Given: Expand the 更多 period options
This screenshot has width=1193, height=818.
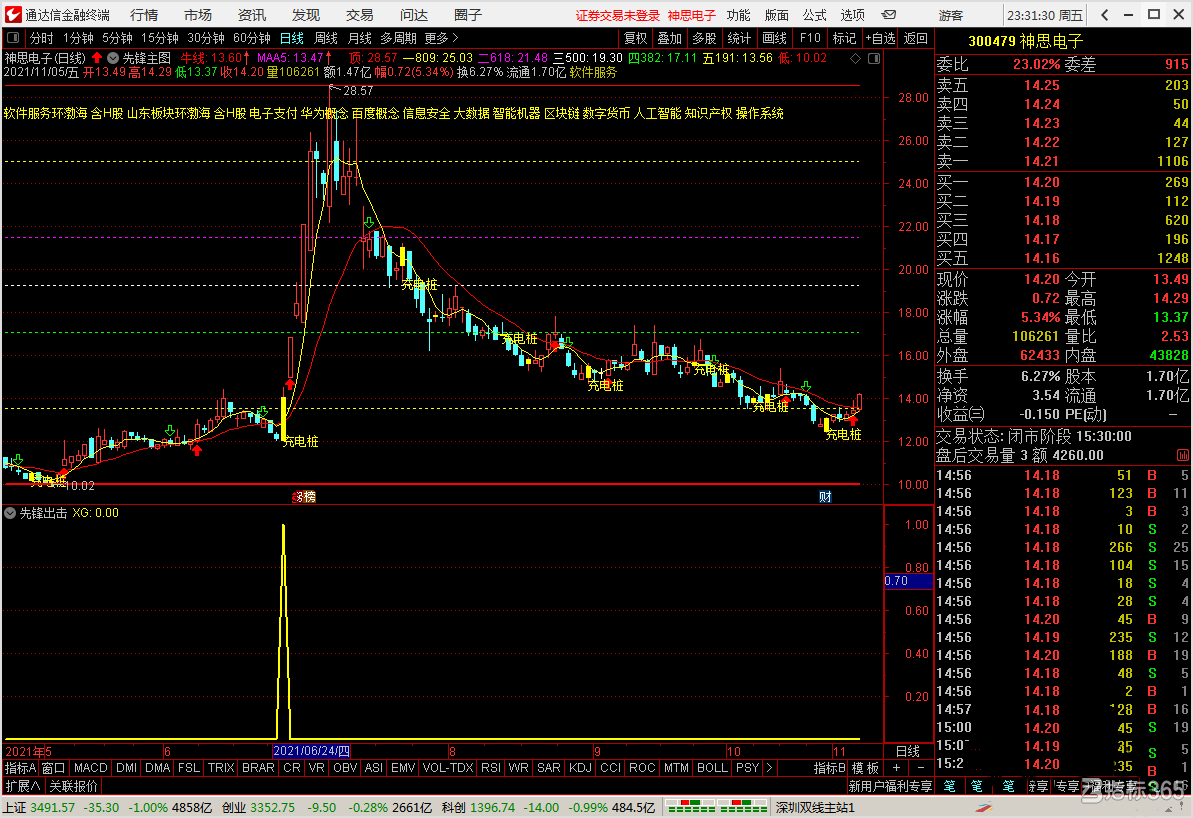Looking at the screenshot, I should pyautogui.click(x=441, y=38).
